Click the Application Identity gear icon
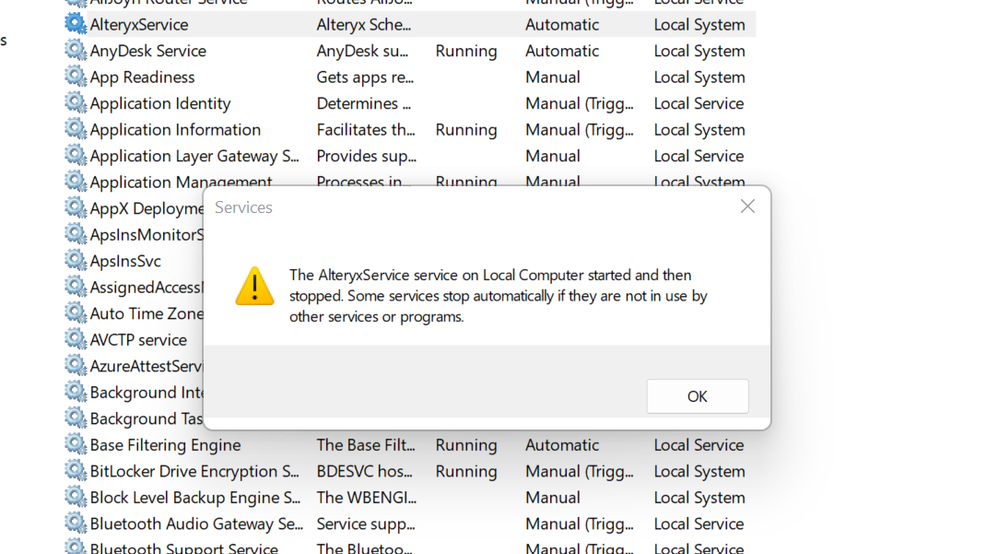The height and width of the screenshot is (554, 998). [x=75, y=103]
